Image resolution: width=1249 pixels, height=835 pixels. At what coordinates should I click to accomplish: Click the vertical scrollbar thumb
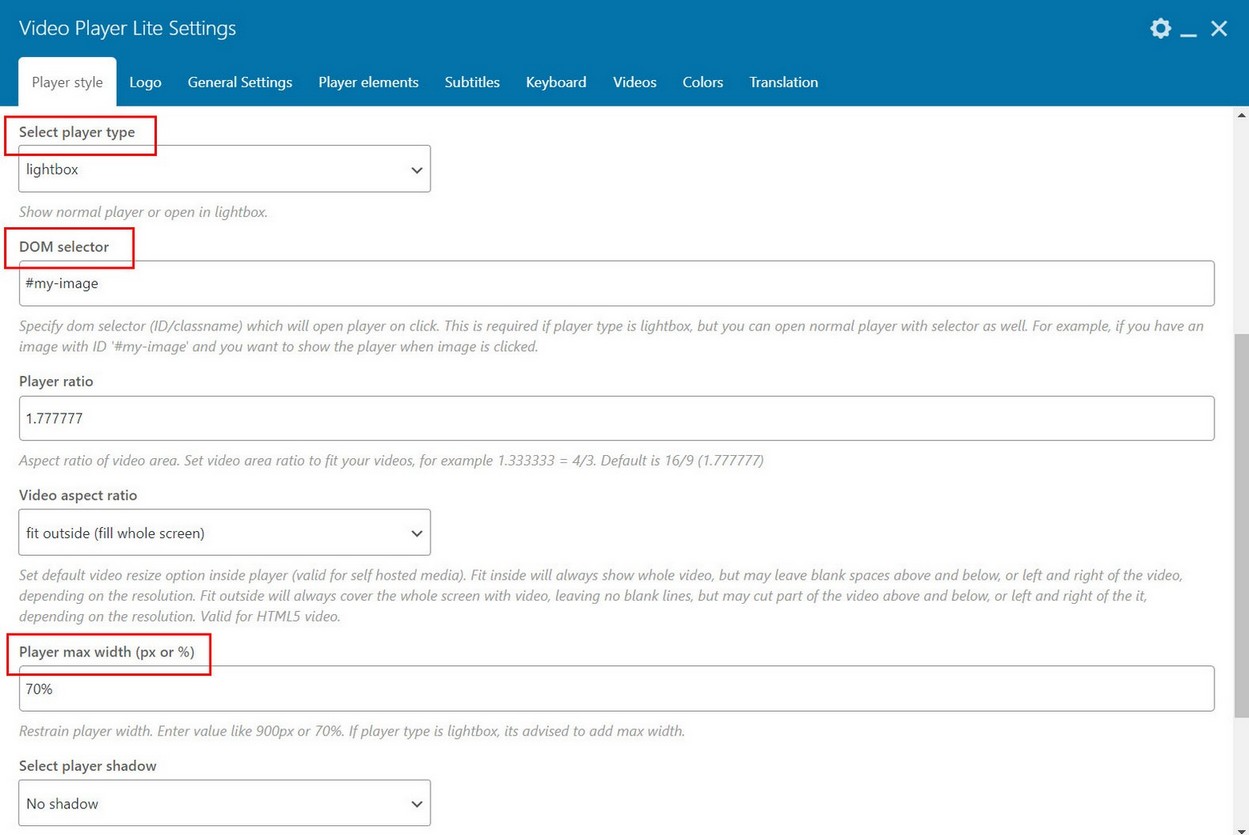[1241, 524]
